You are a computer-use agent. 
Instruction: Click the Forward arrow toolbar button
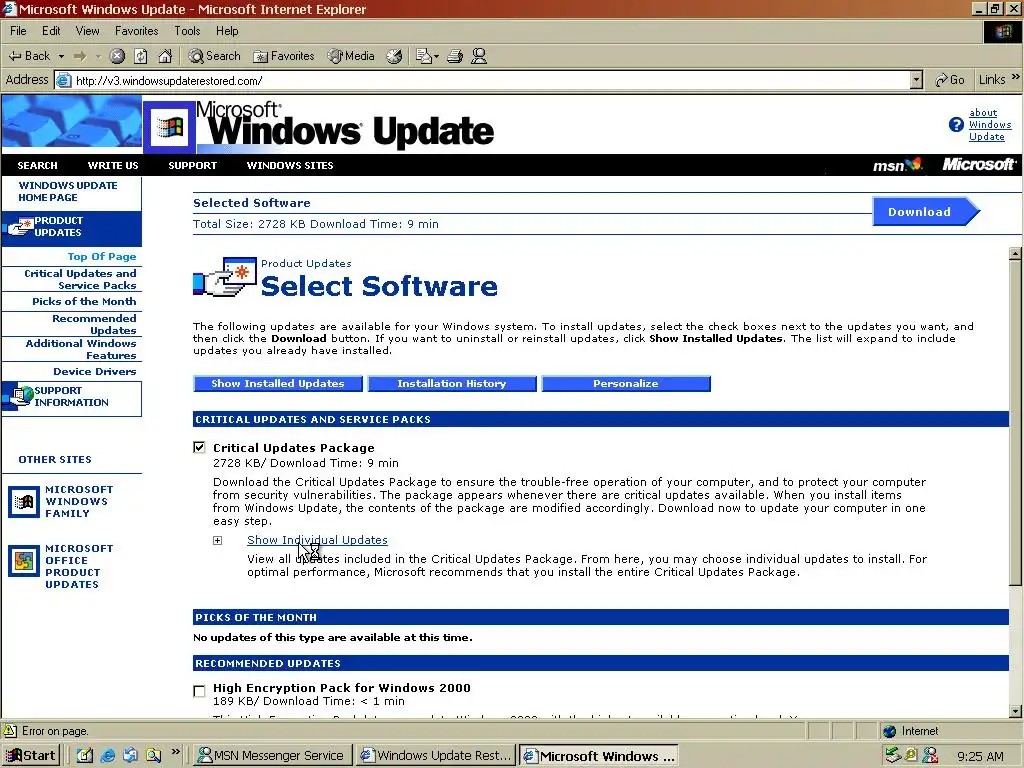click(80, 56)
